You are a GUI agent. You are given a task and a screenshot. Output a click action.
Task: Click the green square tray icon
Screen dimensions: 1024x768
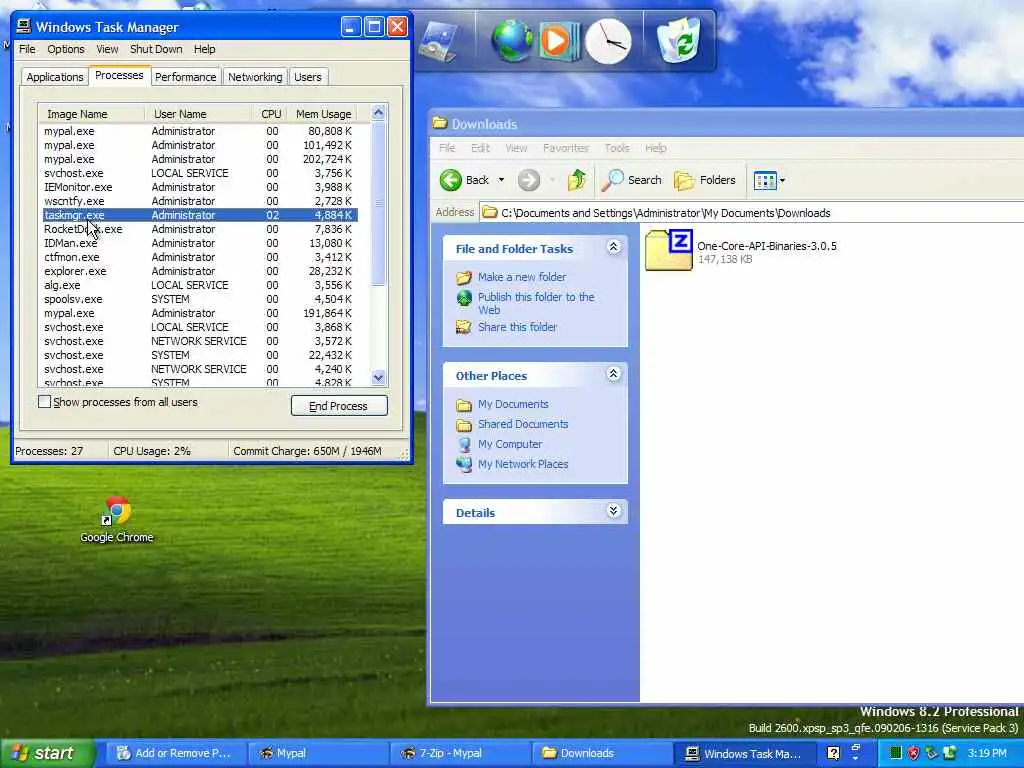click(896, 753)
